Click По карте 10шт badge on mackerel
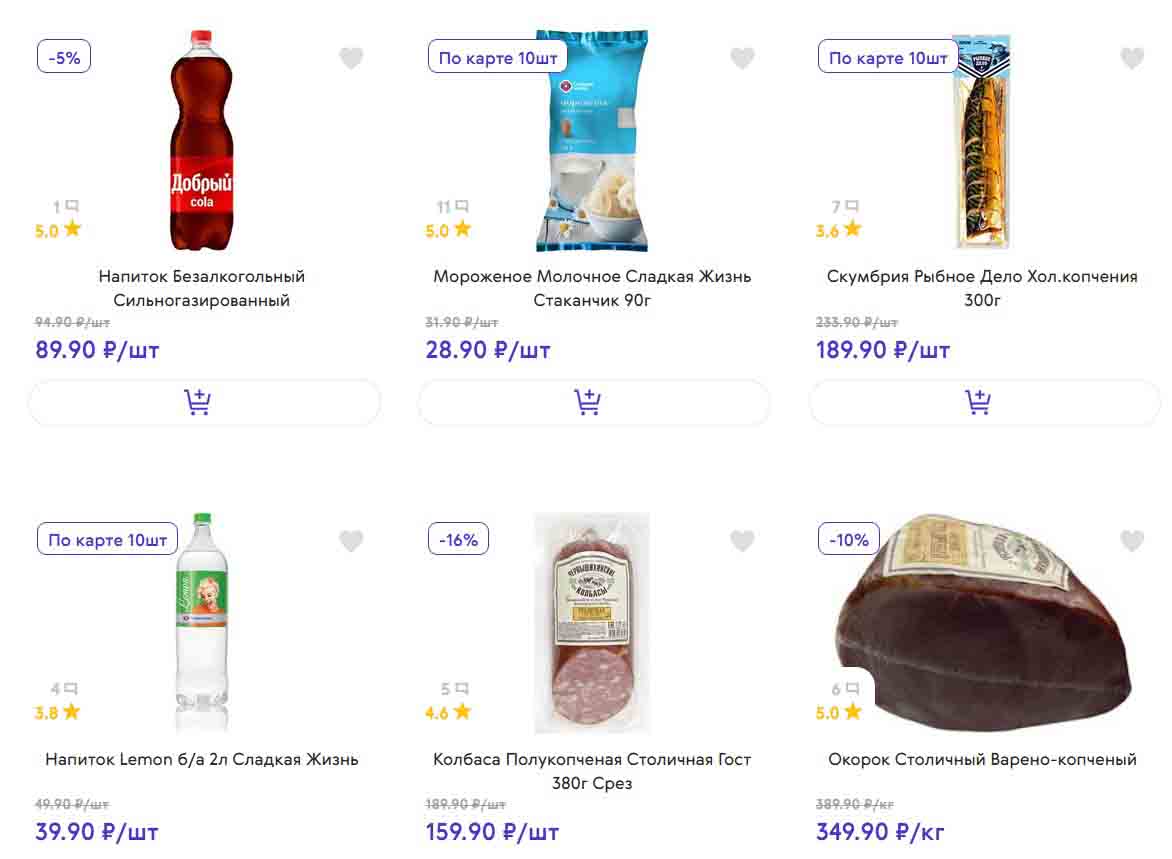The image size is (1172, 859). pos(887,58)
